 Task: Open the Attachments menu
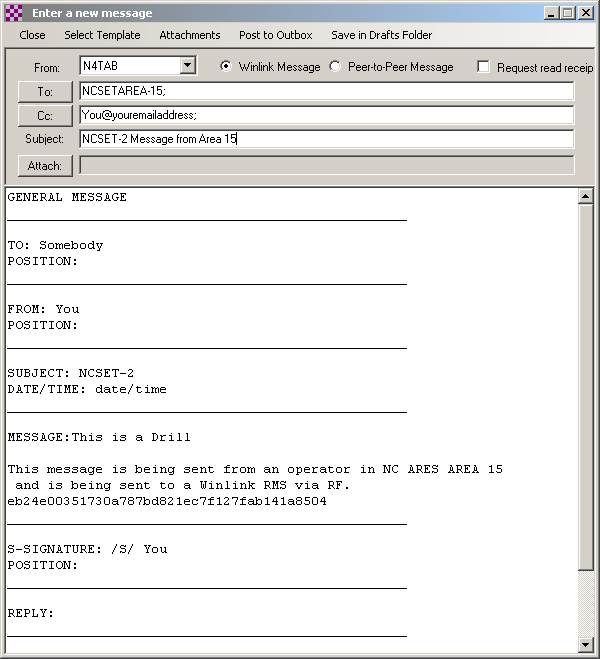point(189,35)
